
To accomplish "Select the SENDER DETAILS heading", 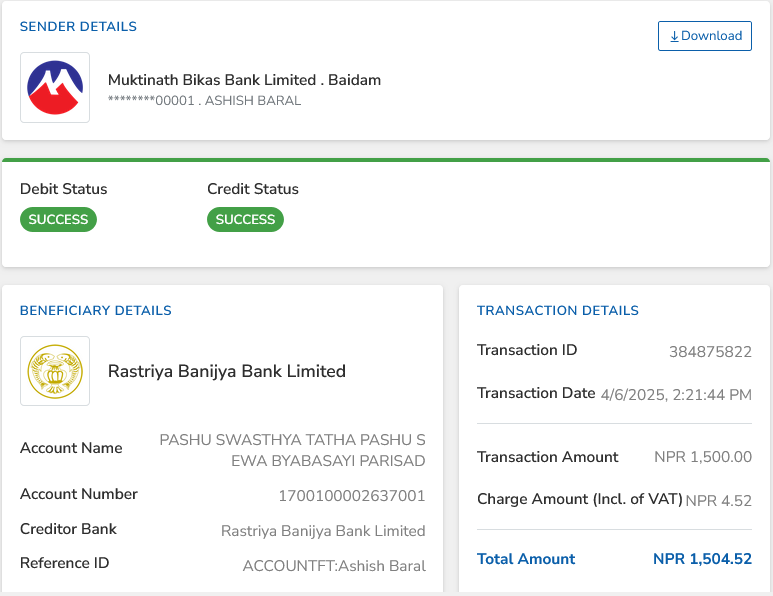I will pyautogui.click(x=78, y=27).
